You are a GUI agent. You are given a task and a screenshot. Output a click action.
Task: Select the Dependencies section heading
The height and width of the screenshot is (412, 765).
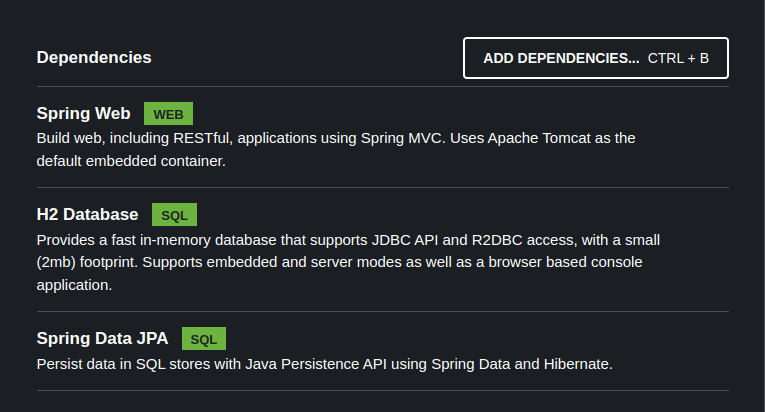click(x=94, y=57)
